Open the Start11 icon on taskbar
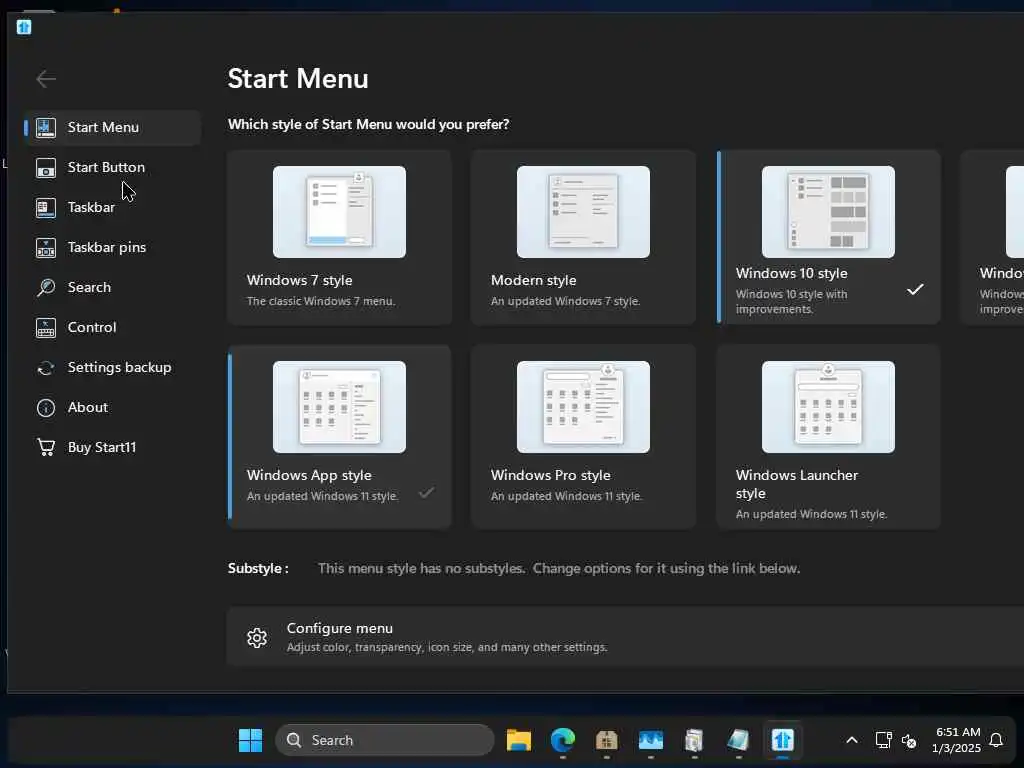The image size is (1024, 768). pos(782,740)
